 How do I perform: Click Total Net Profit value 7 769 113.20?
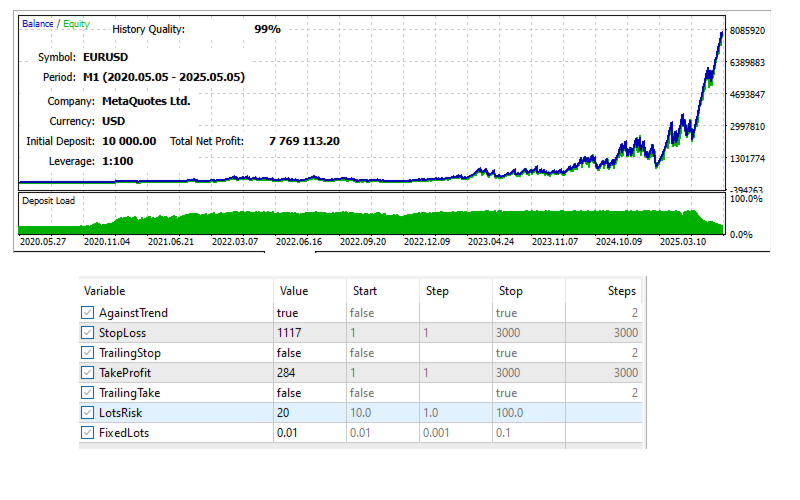coord(304,141)
